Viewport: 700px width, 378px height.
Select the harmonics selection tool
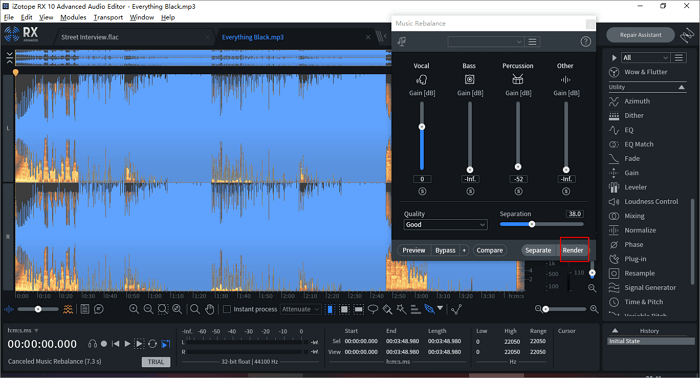click(x=416, y=309)
